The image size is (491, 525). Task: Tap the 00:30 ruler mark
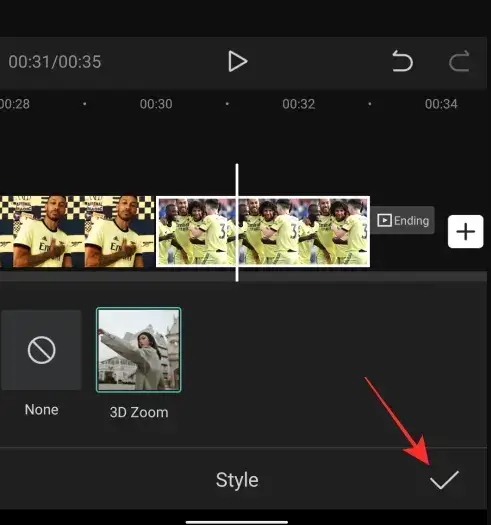click(x=156, y=104)
